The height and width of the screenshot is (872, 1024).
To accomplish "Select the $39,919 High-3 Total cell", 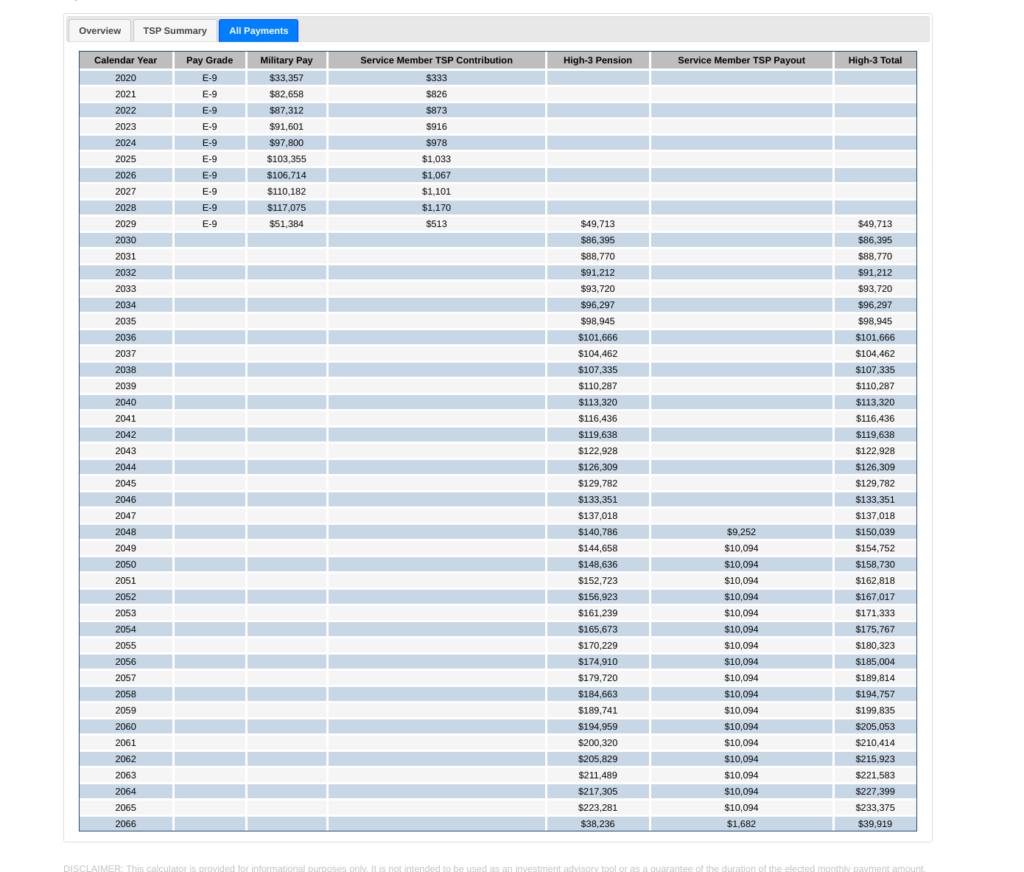I will [x=875, y=824].
